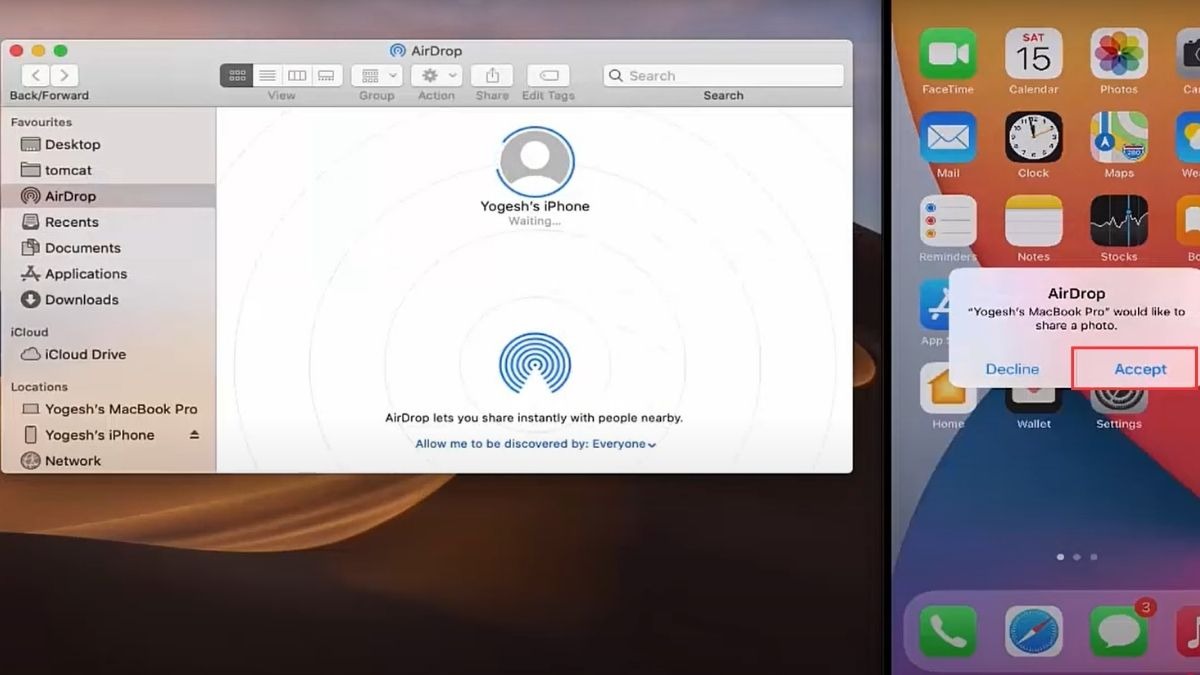
Task: Close the AirDrop Finder window
Action: pyautogui.click(x=16, y=50)
